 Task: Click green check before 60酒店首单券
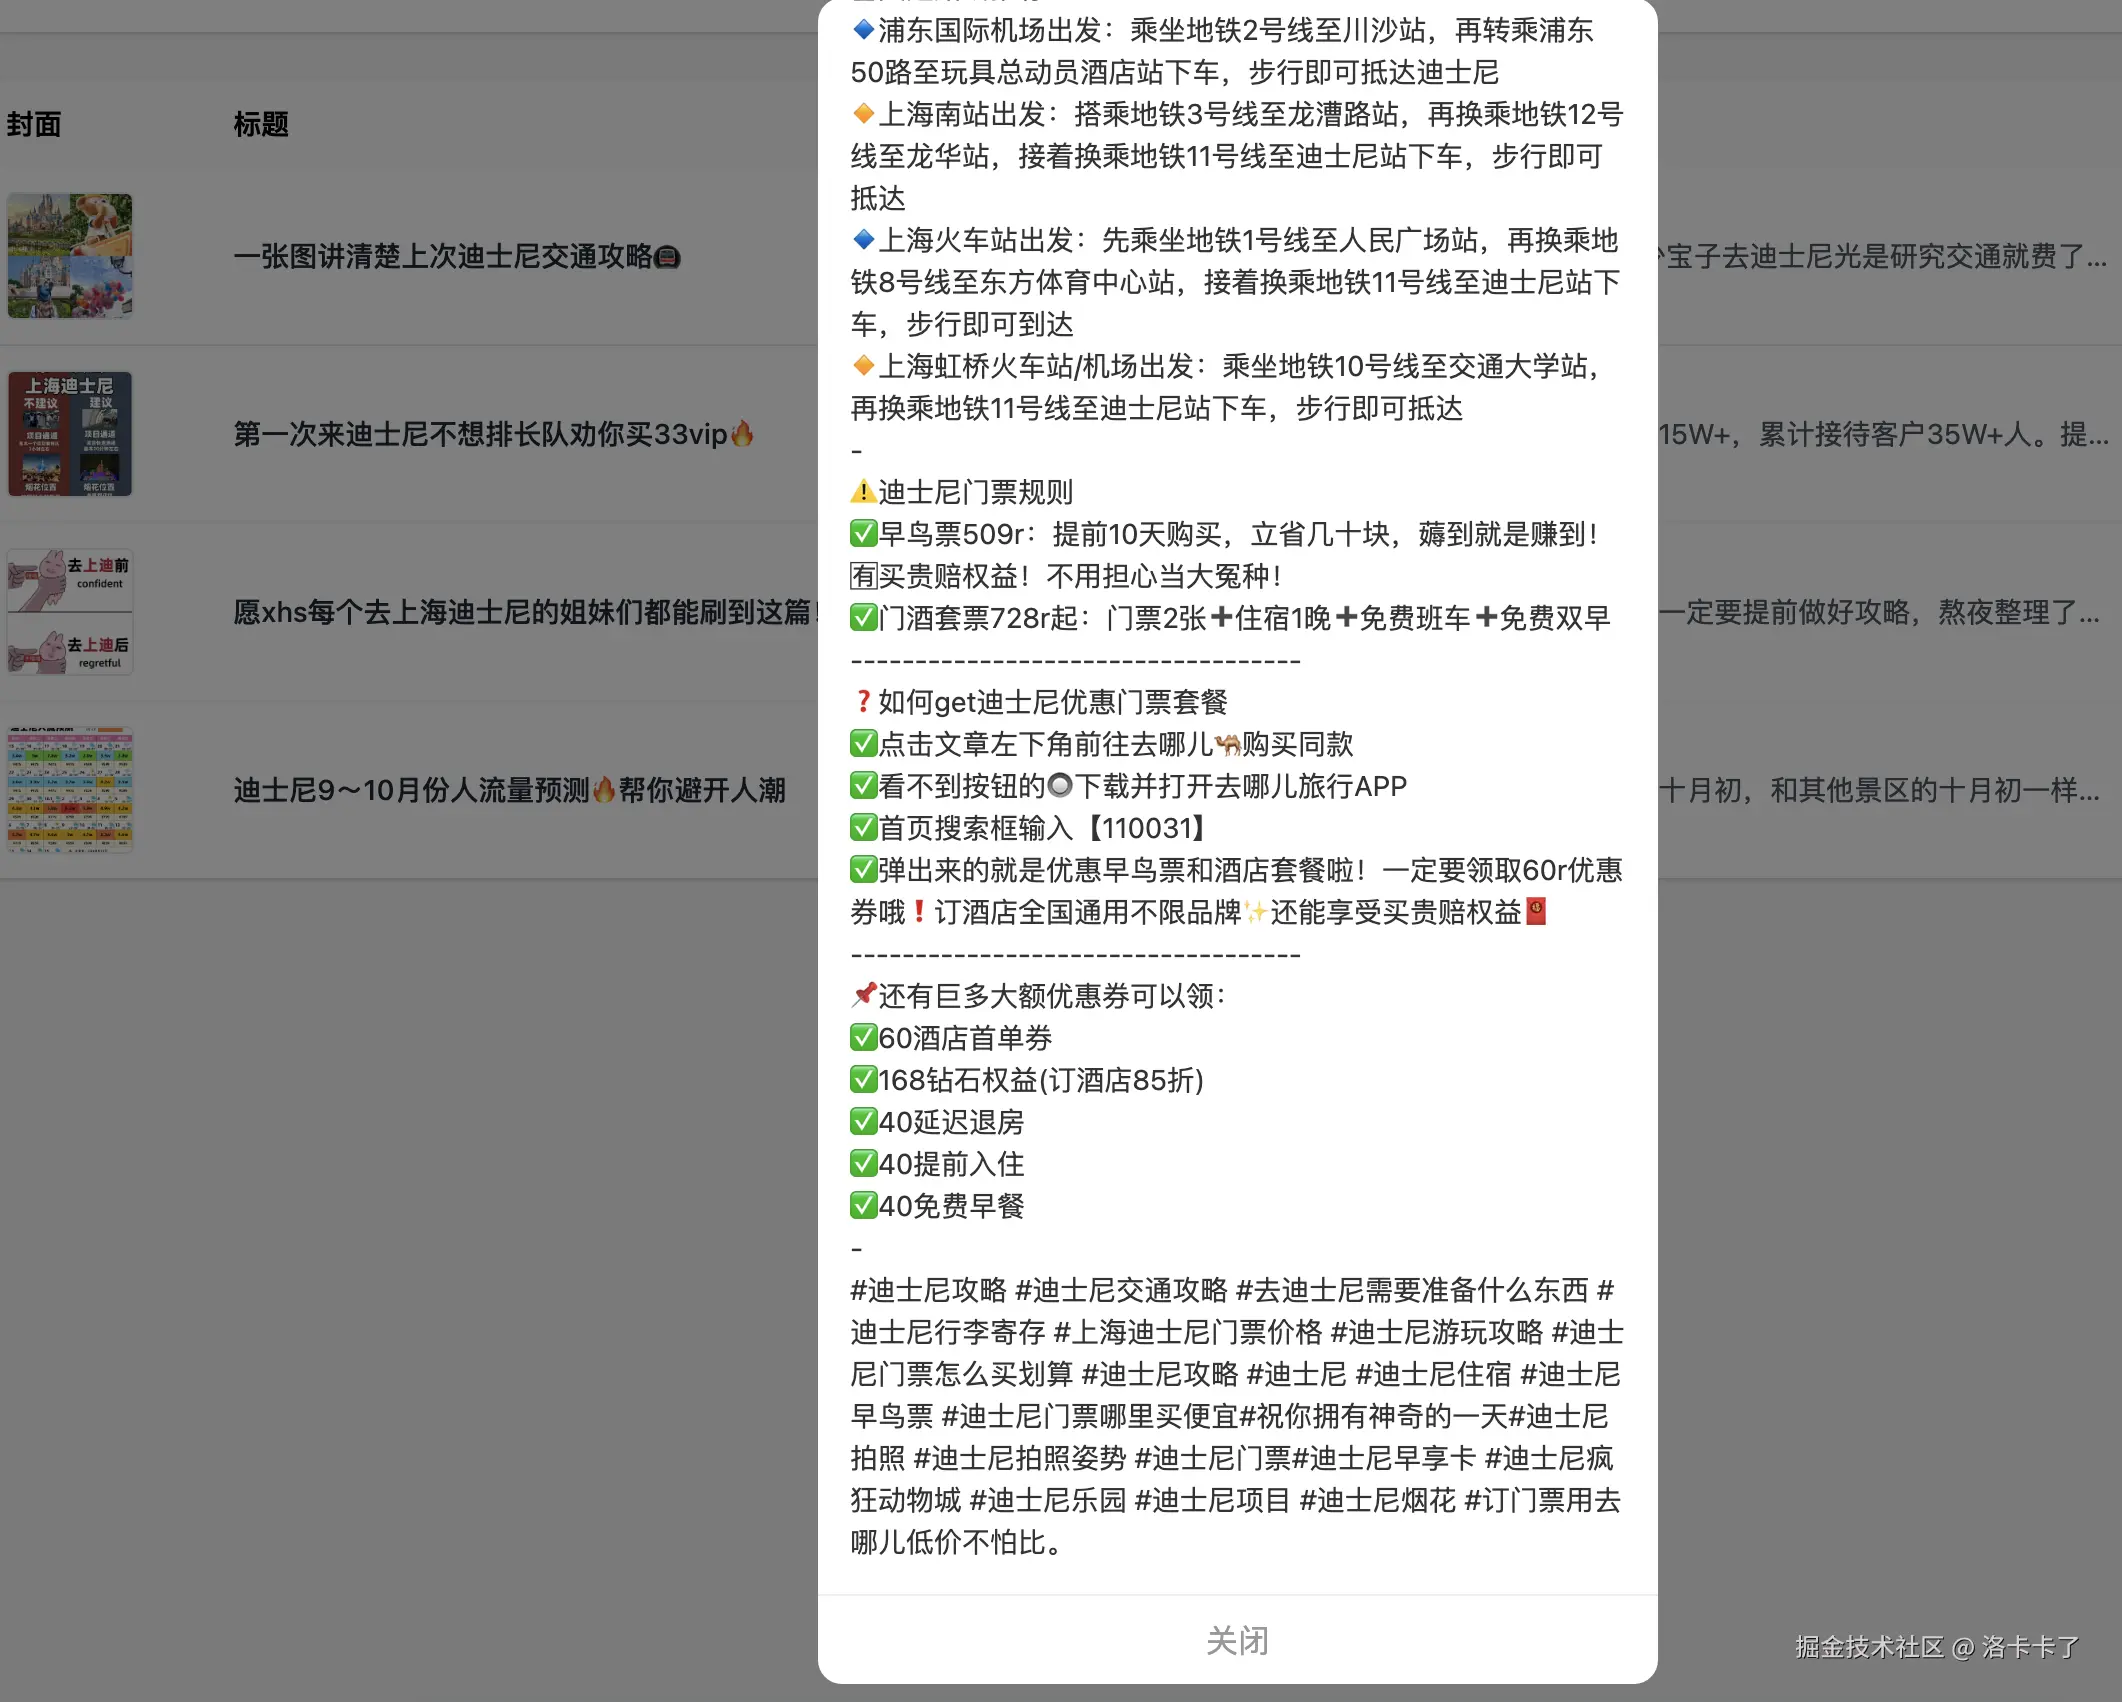[x=863, y=1038]
